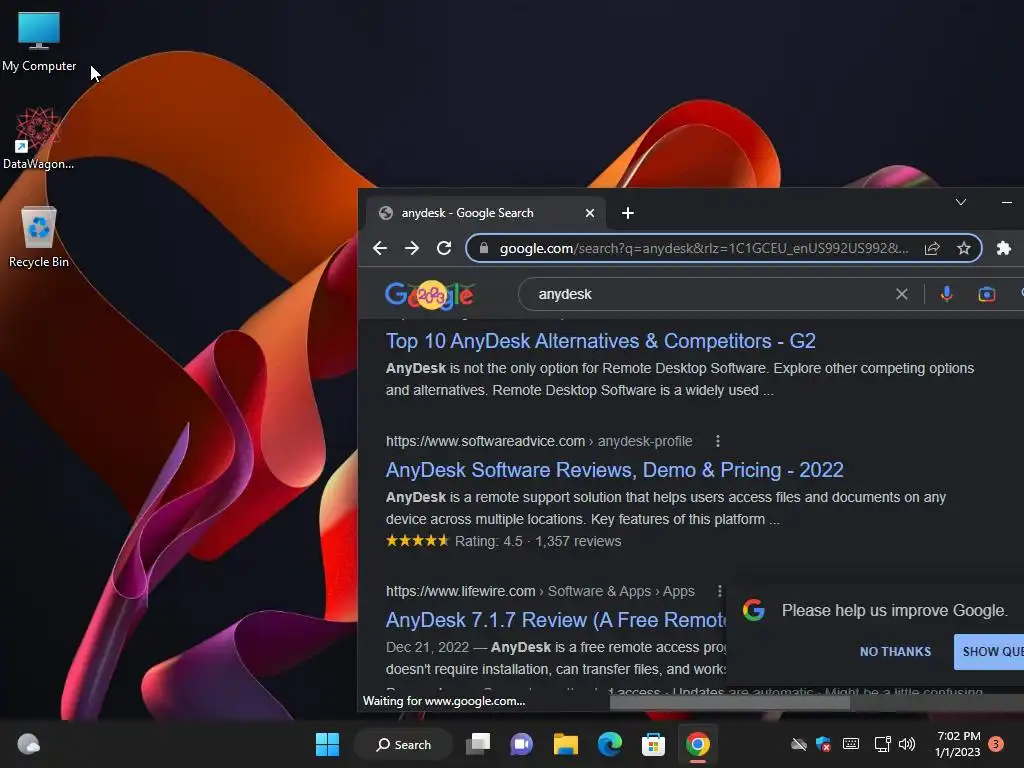The image size is (1024, 768).
Task: Open AnyDesk Software Reviews, Demo & Pricing link
Action: 615,470
